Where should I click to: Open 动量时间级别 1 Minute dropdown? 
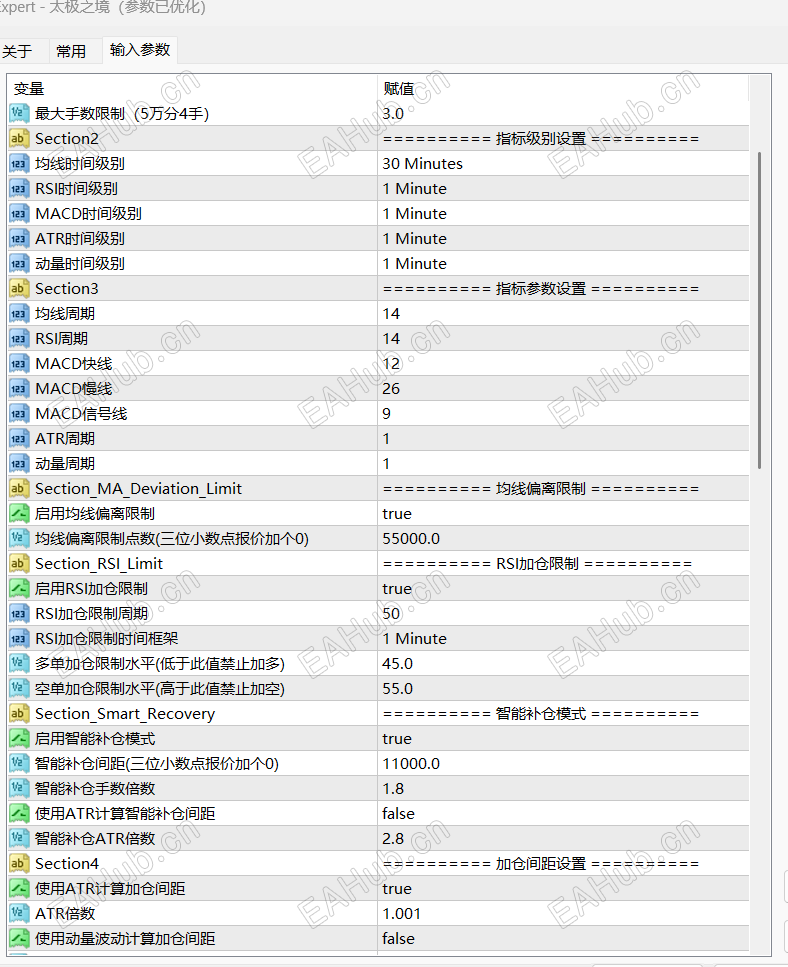[x=563, y=263]
